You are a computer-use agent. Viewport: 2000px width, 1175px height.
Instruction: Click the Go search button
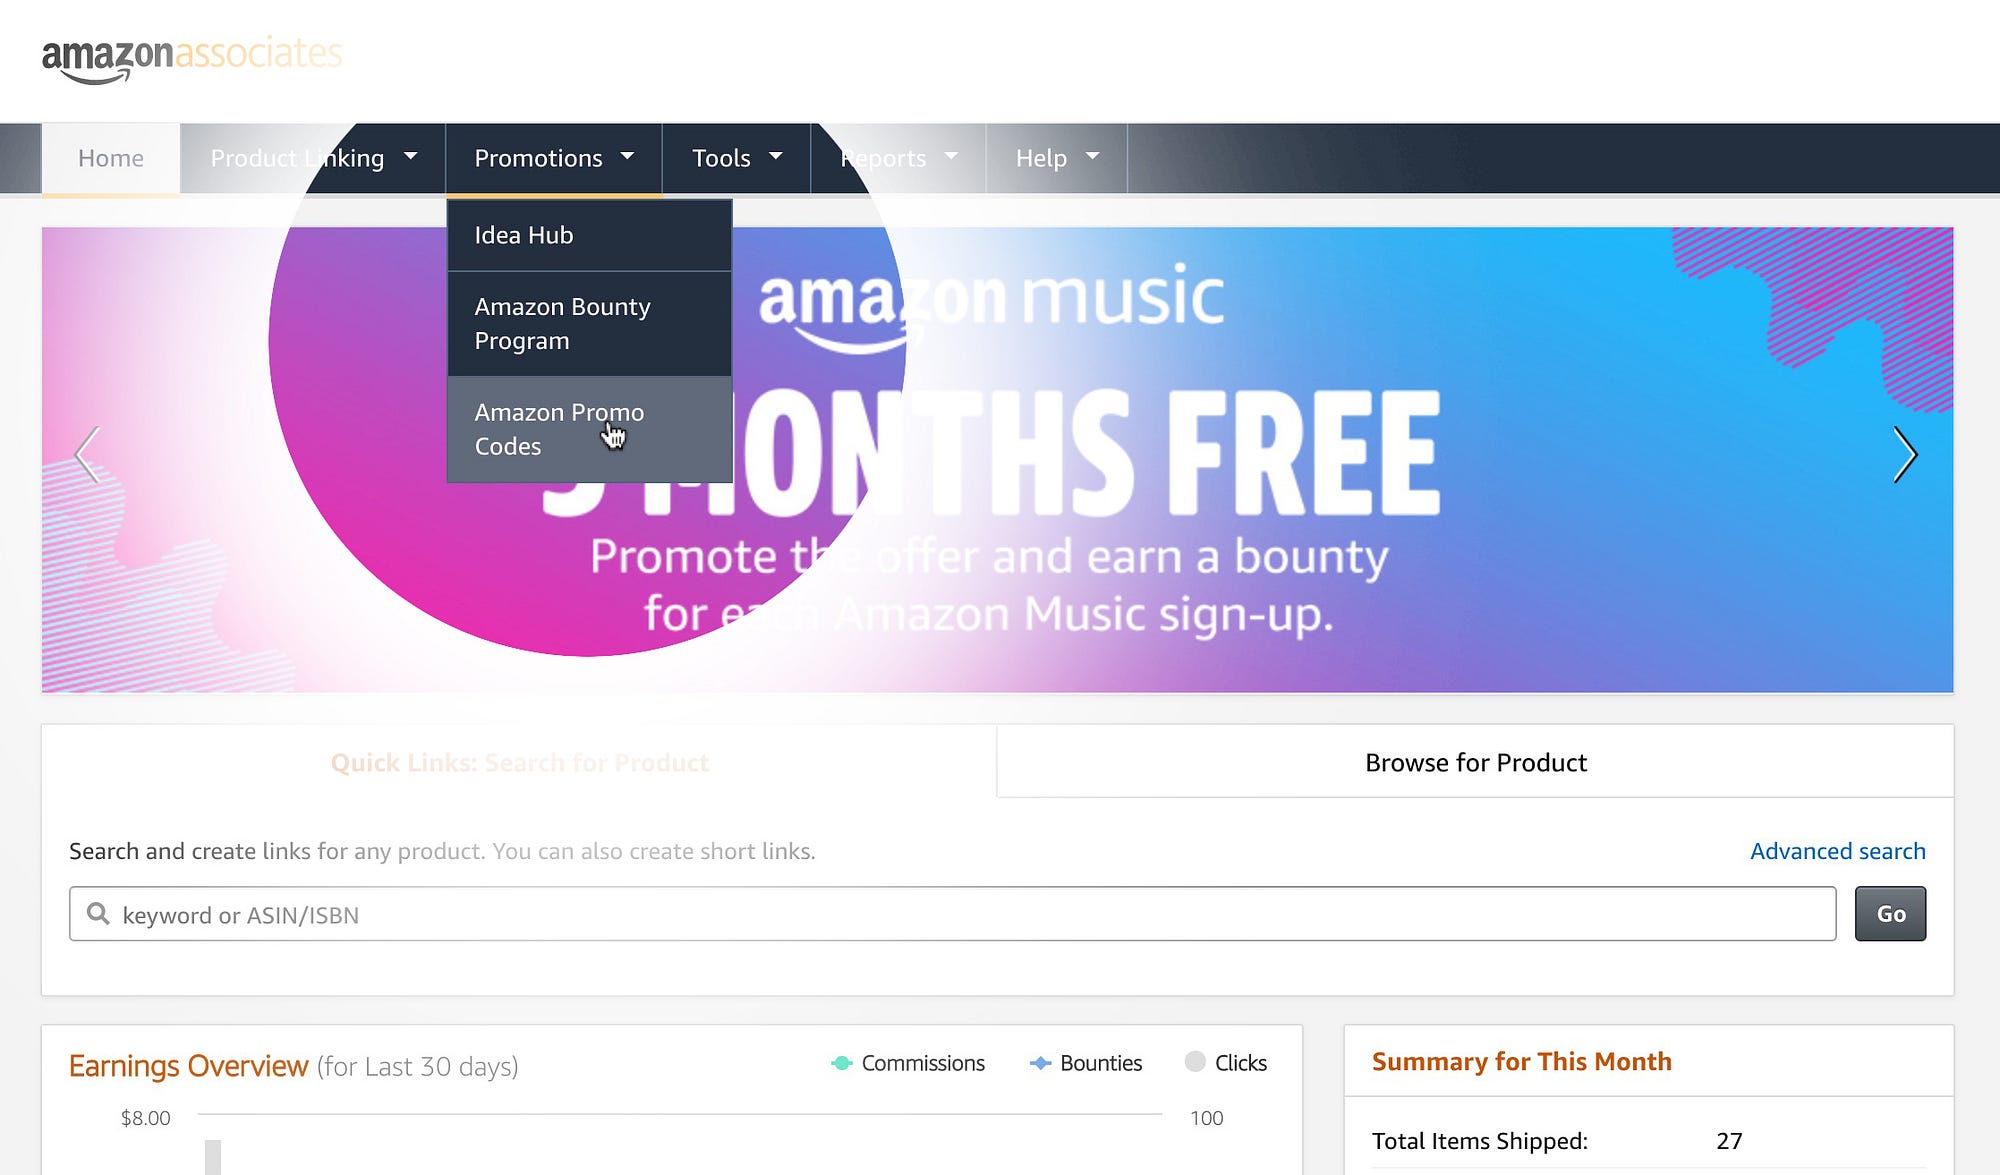tap(1891, 913)
